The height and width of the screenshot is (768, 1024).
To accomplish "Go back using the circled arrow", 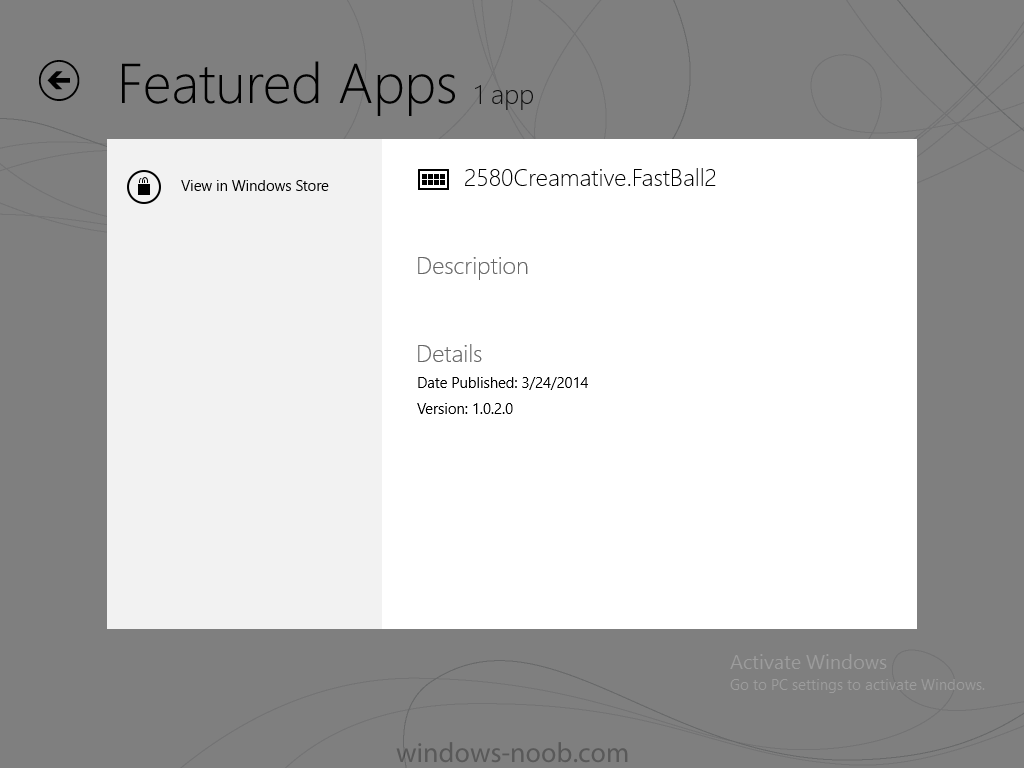I will (59, 81).
